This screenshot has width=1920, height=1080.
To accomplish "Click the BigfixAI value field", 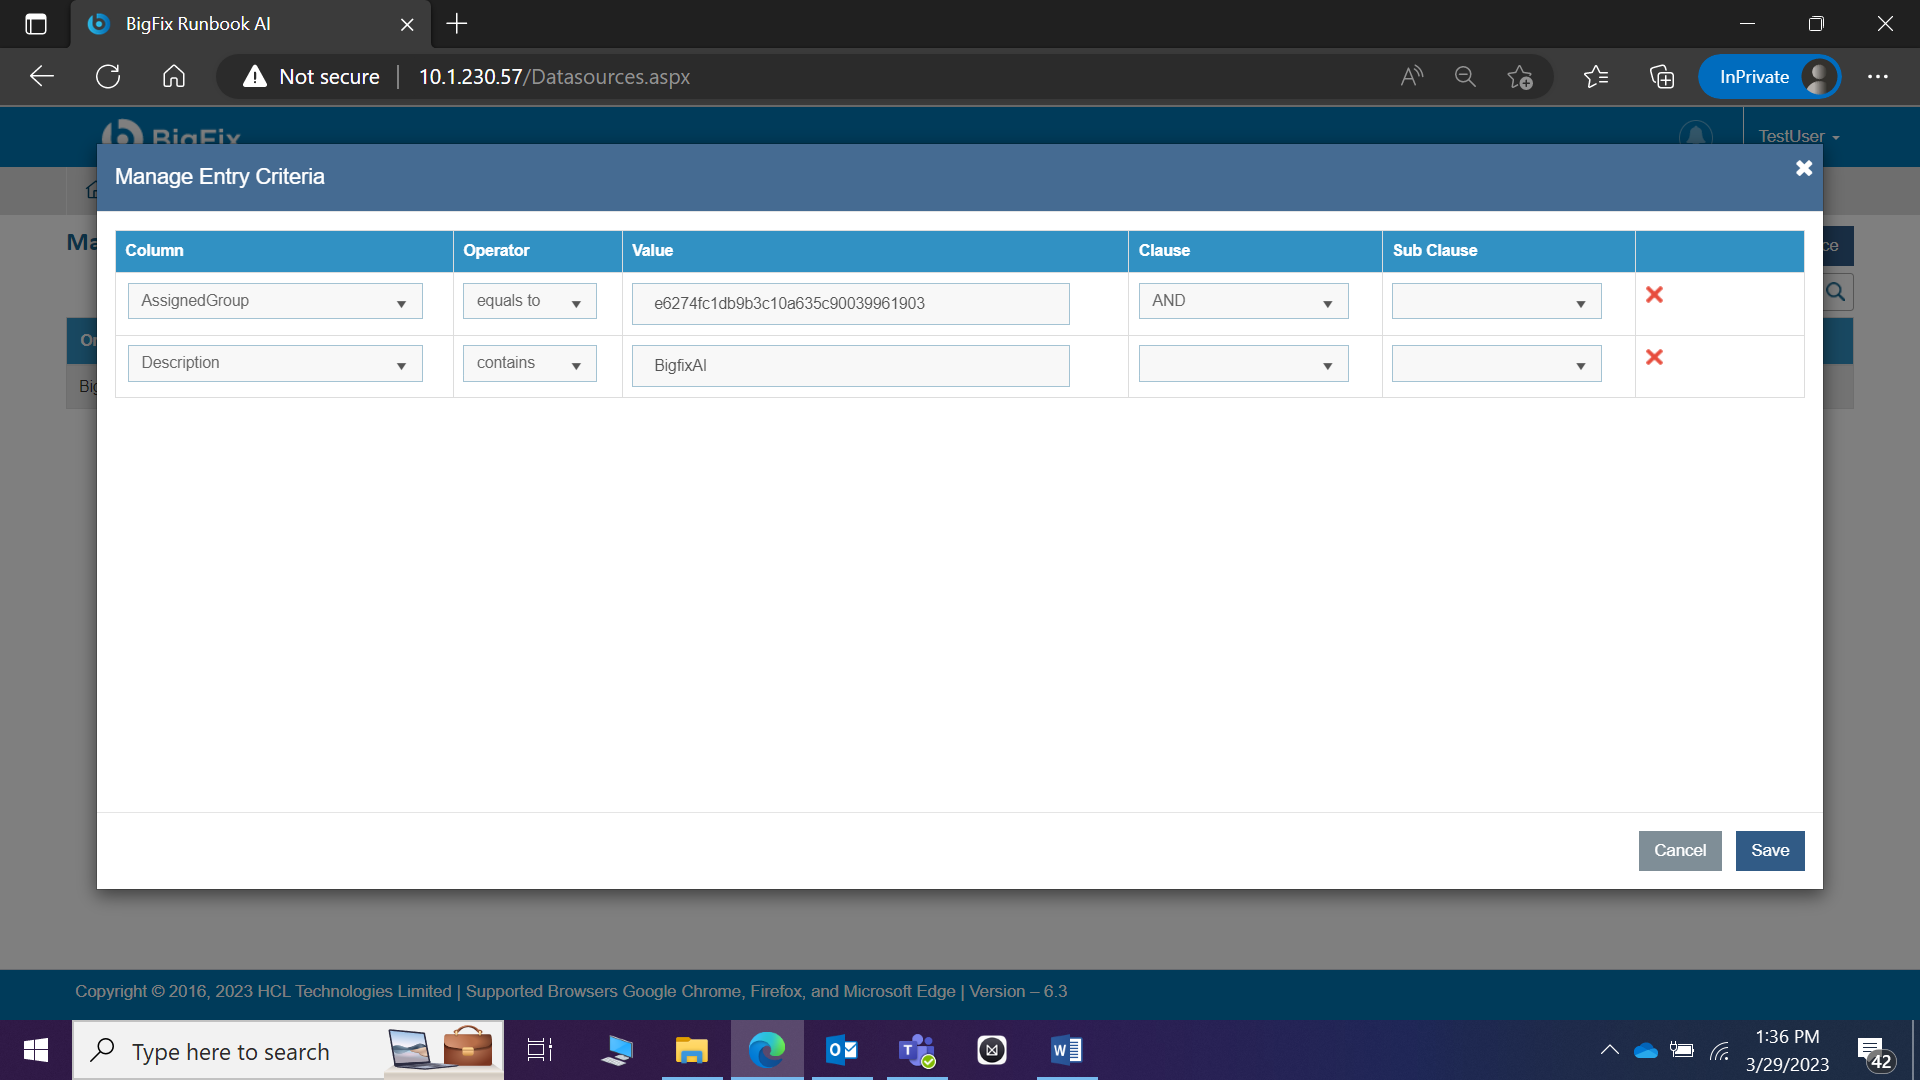I will pos(850,366).
